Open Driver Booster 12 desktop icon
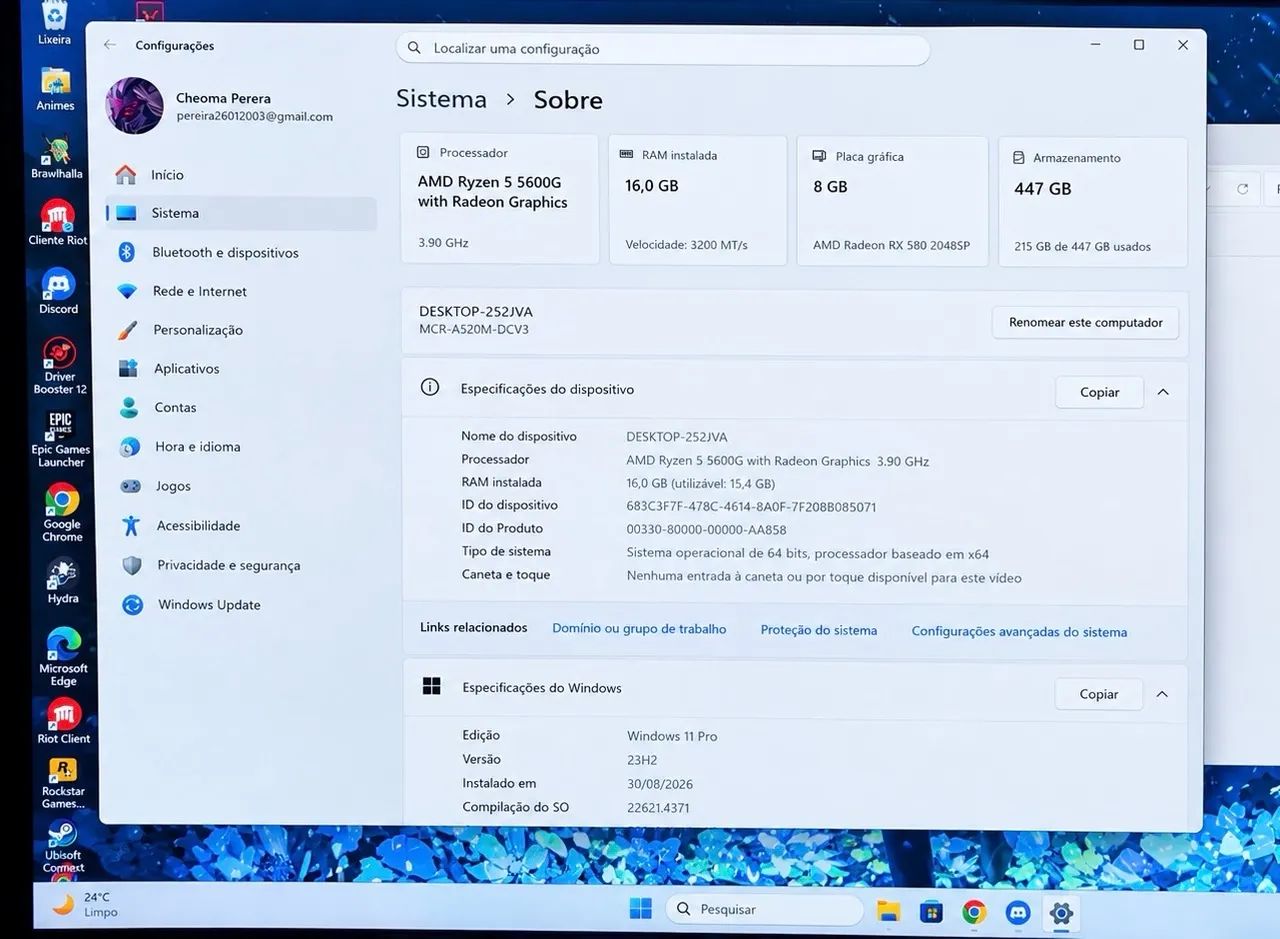The height and width of the screenshot is (939, 1280). pyautogui.click(x=60, y=366)
